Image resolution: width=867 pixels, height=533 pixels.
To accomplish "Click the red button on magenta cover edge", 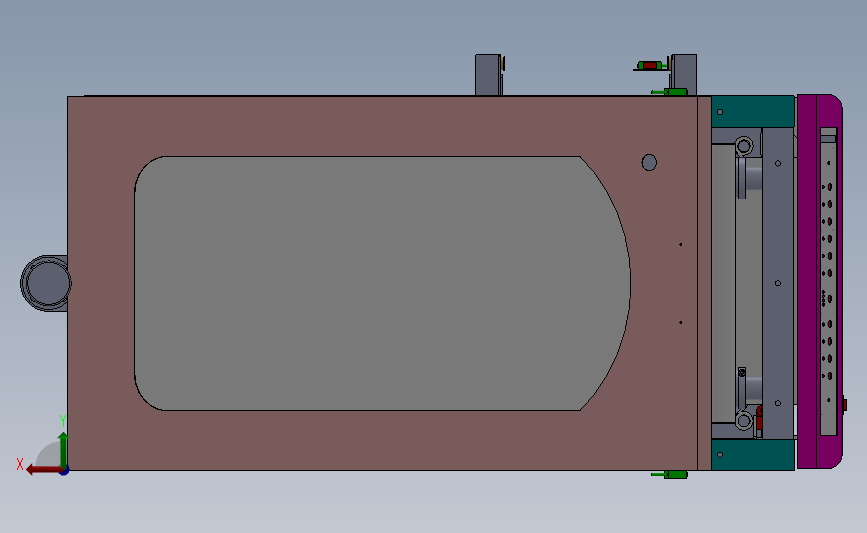I will 844,404.
